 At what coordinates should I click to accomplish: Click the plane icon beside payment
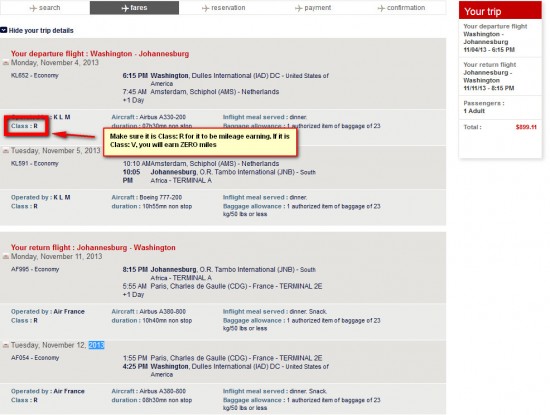[299, 8]
